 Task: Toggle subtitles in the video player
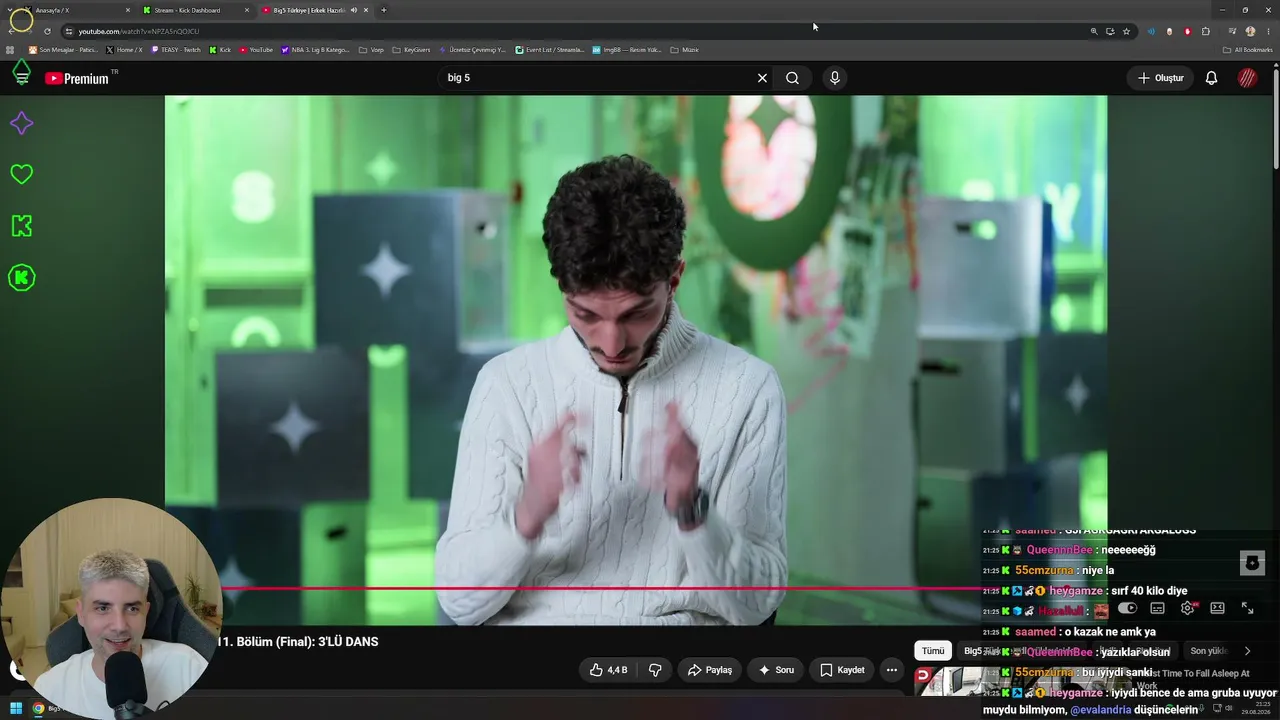1157,608
